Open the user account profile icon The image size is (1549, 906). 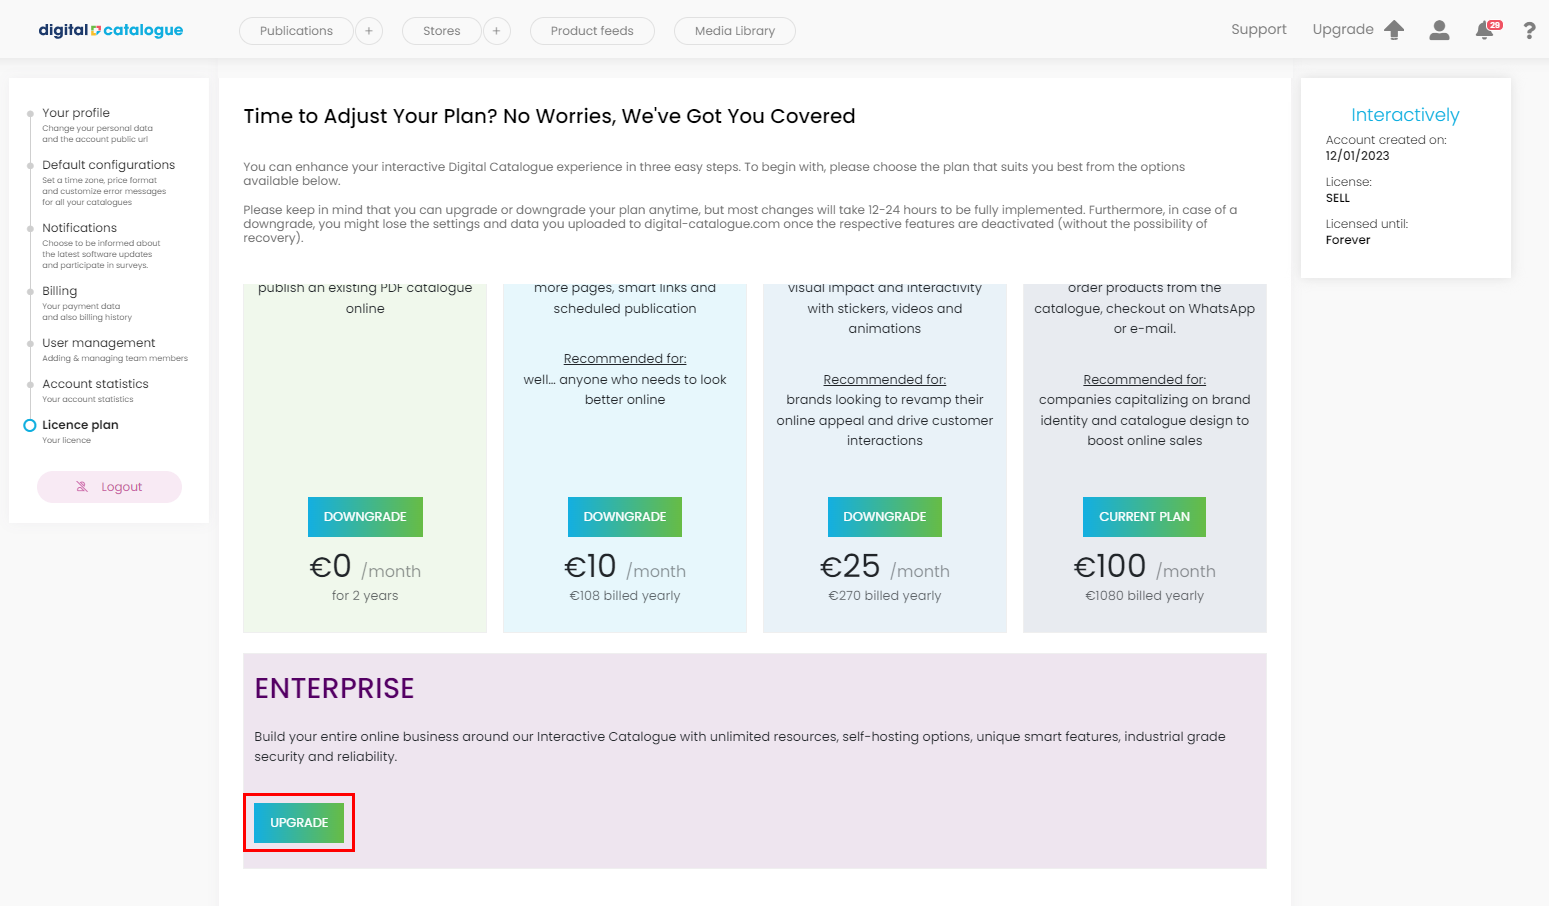1439,30
